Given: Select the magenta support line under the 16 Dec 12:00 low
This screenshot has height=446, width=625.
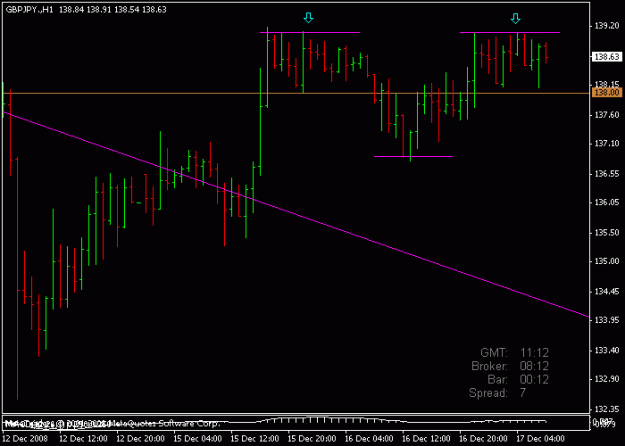Looking at the screenshot, I should point(413,156).
